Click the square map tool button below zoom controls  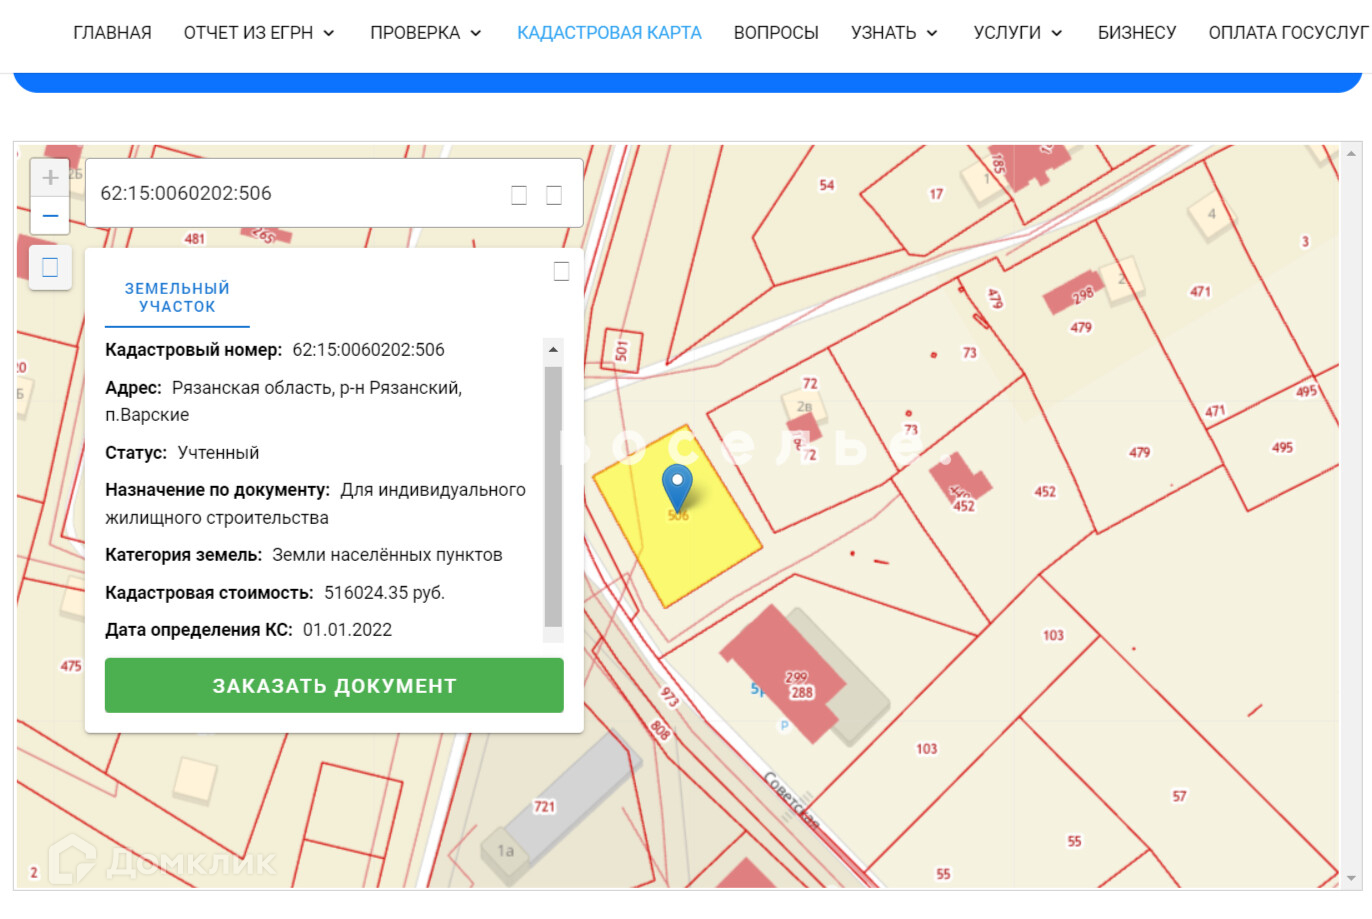[50, 267]
